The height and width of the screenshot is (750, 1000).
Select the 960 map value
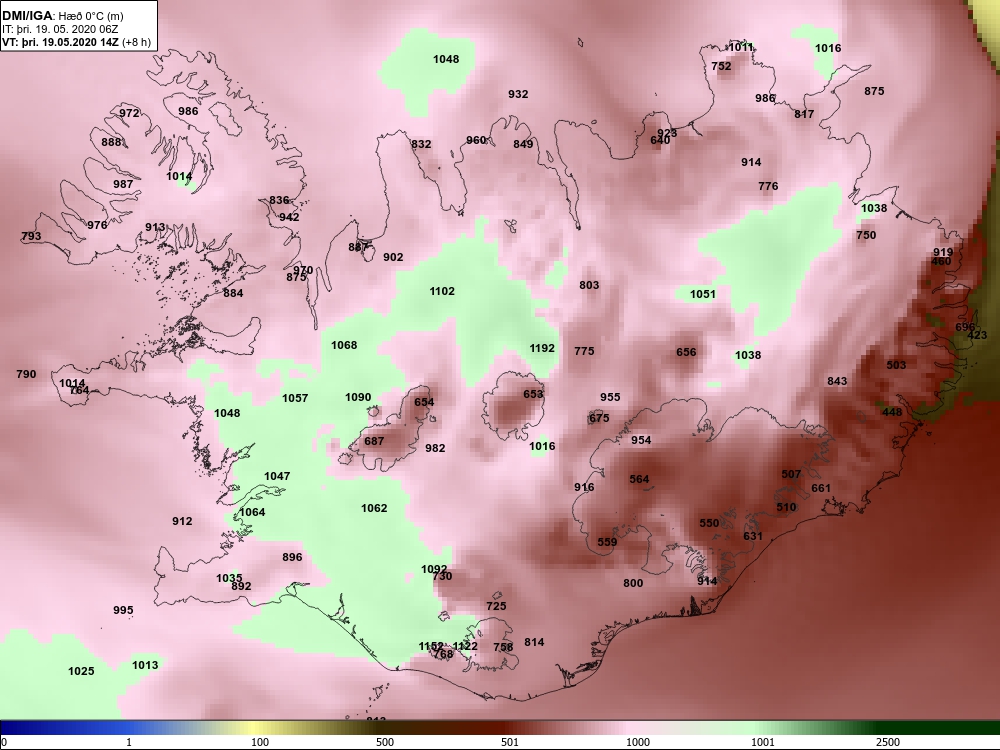[476, 140]
